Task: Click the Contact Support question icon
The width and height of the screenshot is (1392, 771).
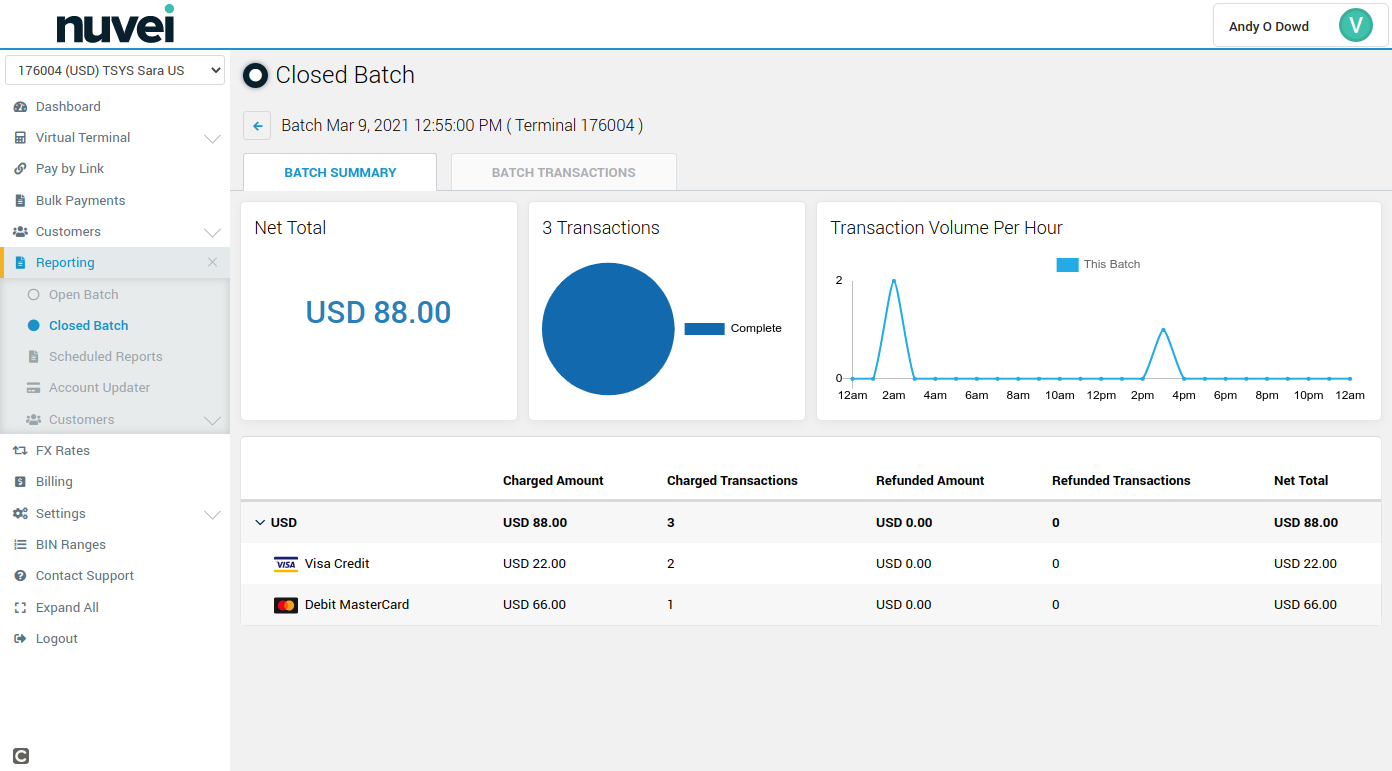Action: click(20, 576)
